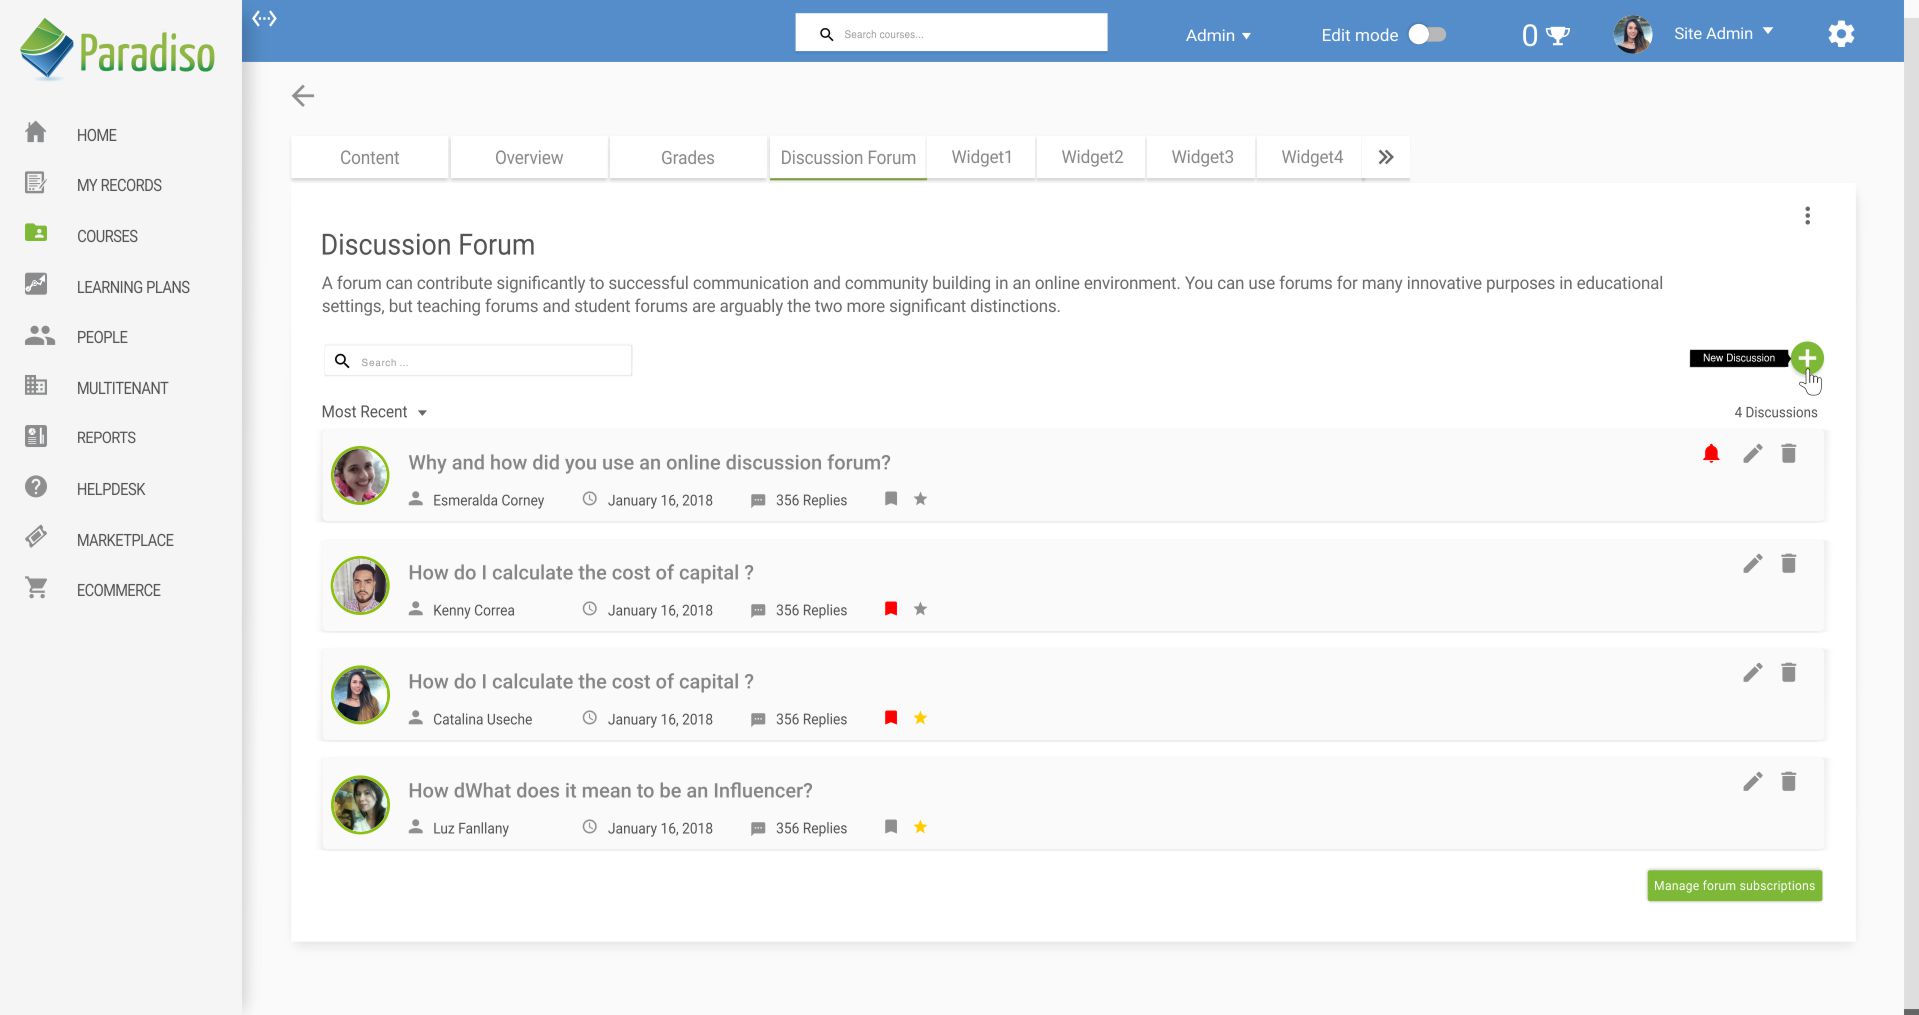Toggle the yellow star on Catalina's discussion
This screenshot has height=1015, width=1919.
pyautogui.click(x=920, y=718)
